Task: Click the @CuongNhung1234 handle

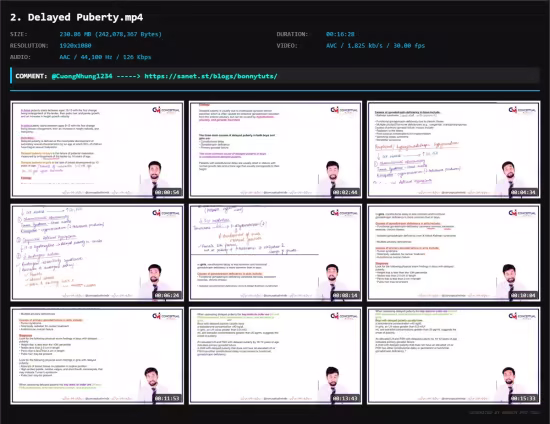Action: click(82, 76)
